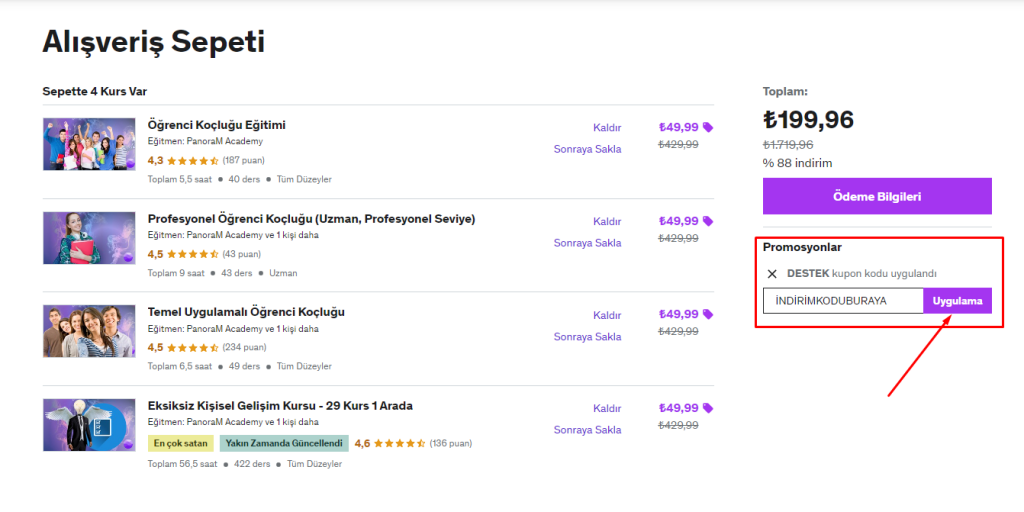Focus the coupon code input field

pyautogui.click(x=842, y=301)
